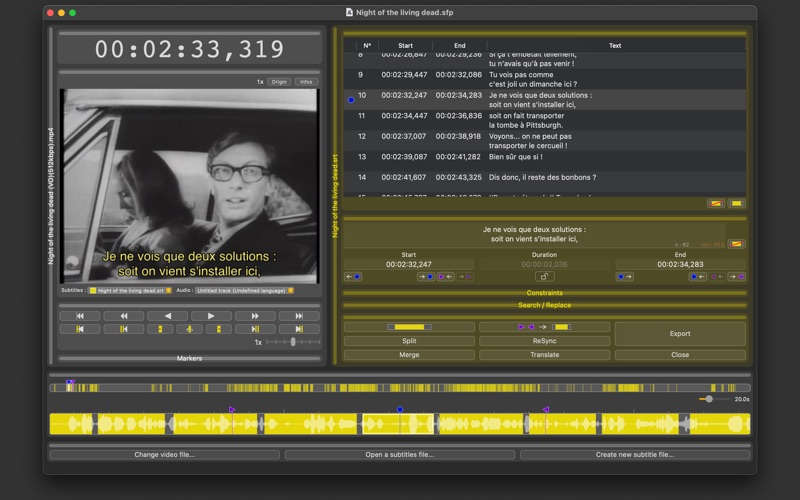Image resolution: width=800 pixels, height=500 pixels.
Task: Click the Start time field 00:02:32,247
Action: point(409,264)
